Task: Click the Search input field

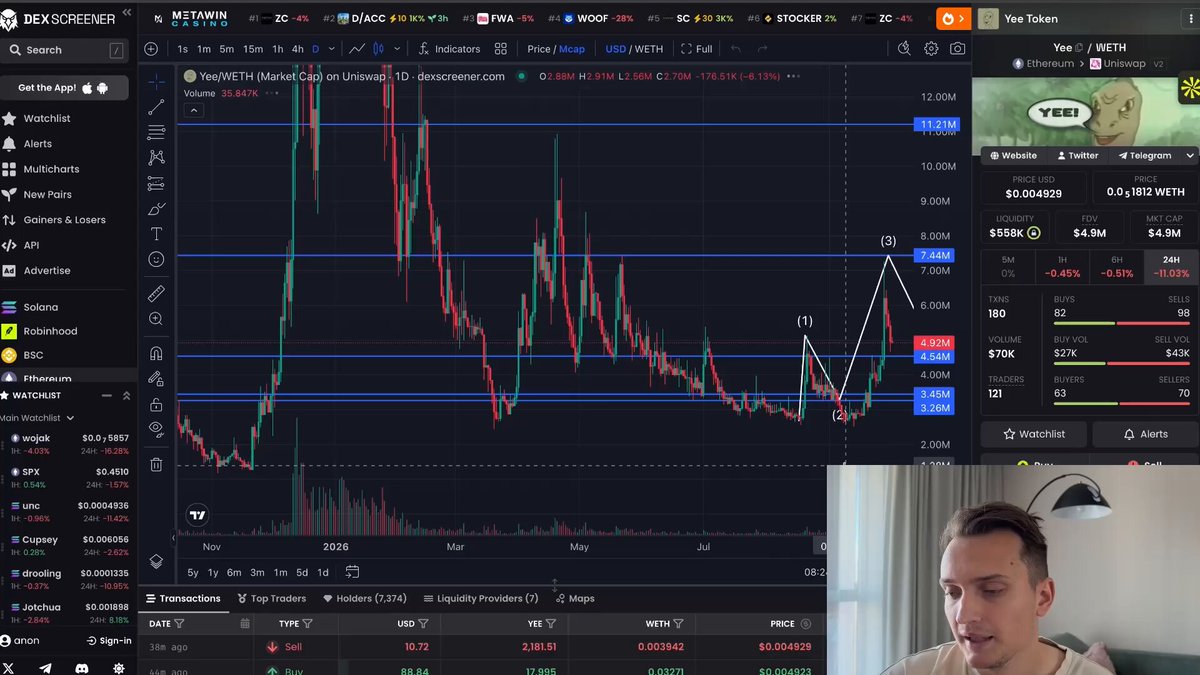Action: [66, 50]
